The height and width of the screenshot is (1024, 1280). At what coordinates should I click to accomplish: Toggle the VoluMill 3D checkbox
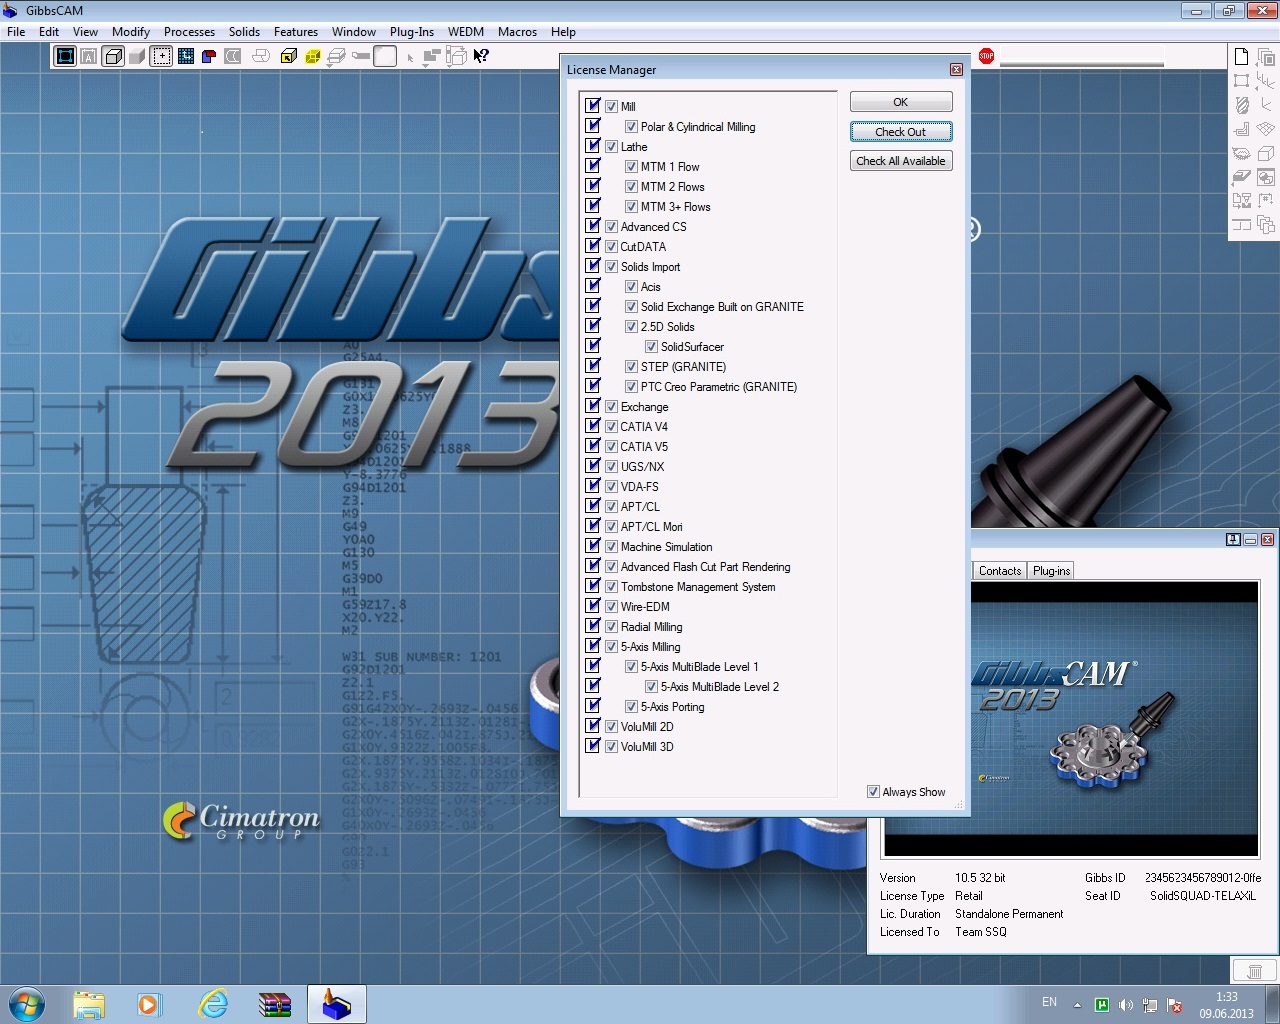click(x=611, y=747)
